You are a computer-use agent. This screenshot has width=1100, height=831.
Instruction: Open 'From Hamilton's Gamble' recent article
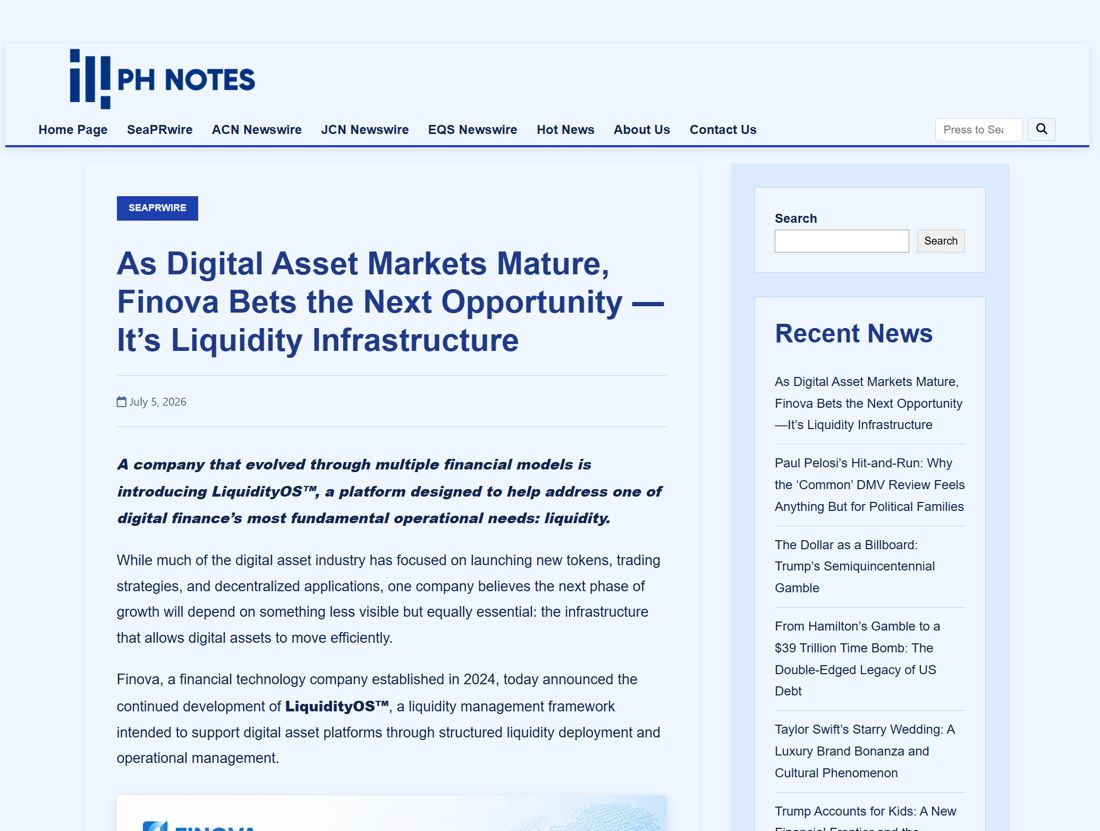[857, 658]
